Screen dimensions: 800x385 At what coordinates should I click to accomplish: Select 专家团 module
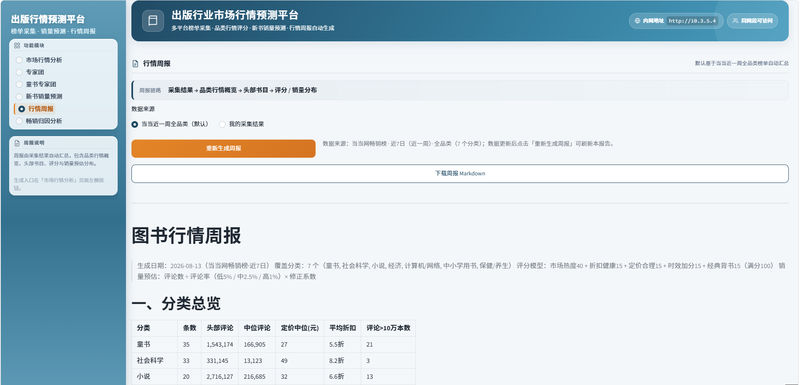click(x=30, y=72)
